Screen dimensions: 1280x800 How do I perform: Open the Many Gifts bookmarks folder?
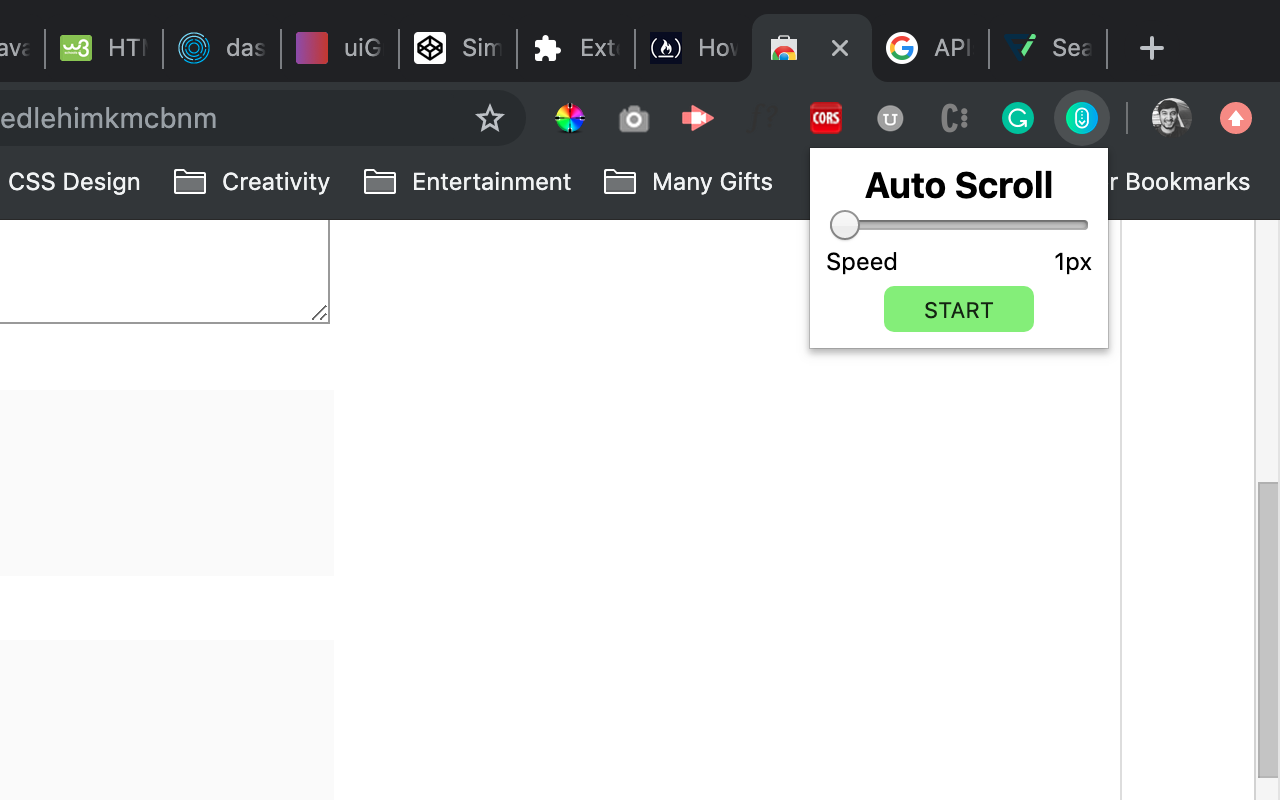688,182
